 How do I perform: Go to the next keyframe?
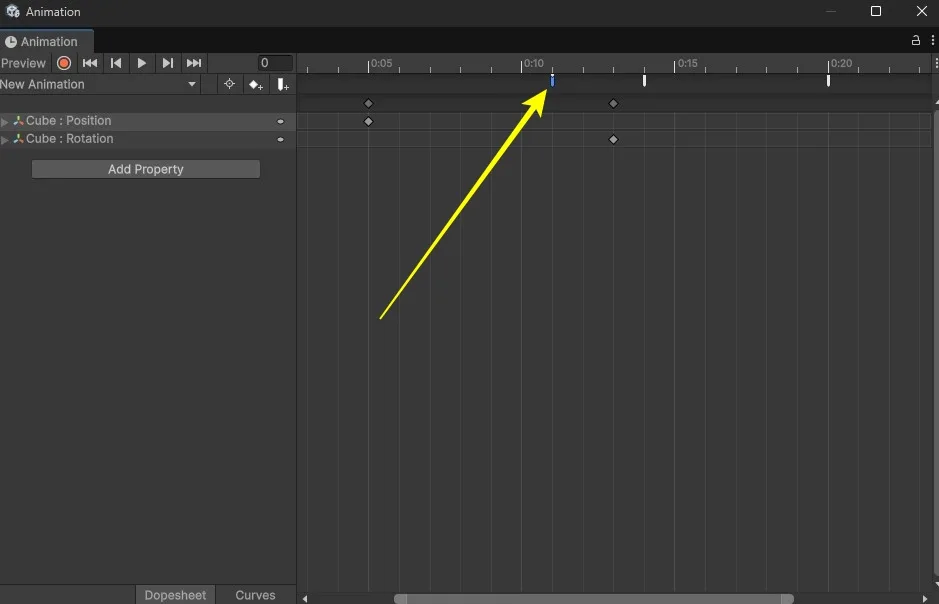click(168, 63)
